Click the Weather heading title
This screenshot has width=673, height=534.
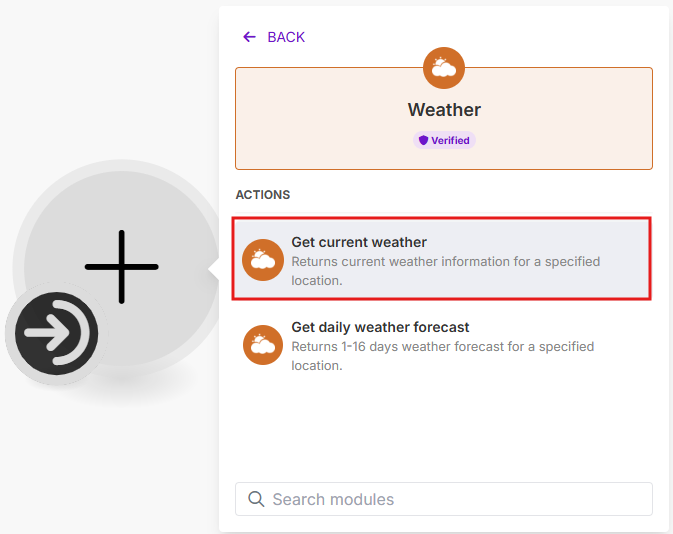point(444,110)
